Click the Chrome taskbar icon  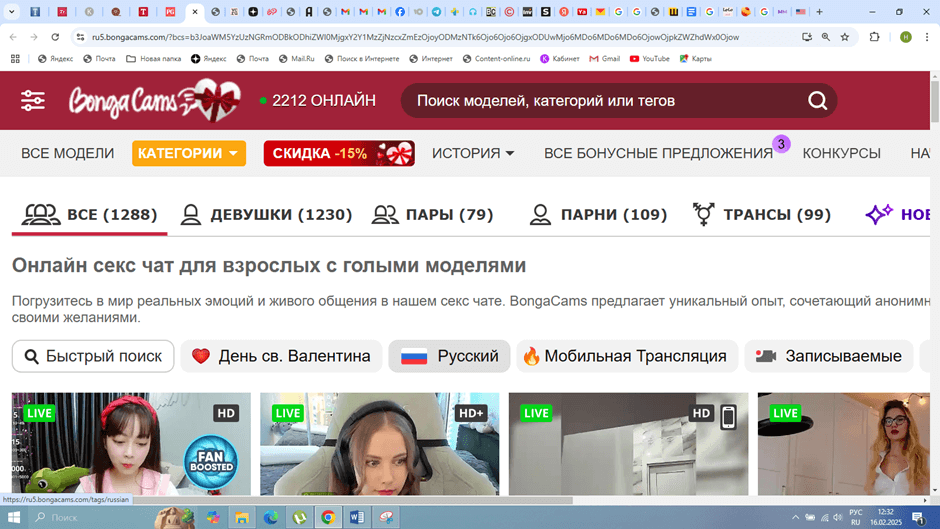click(x=328, y=517)
